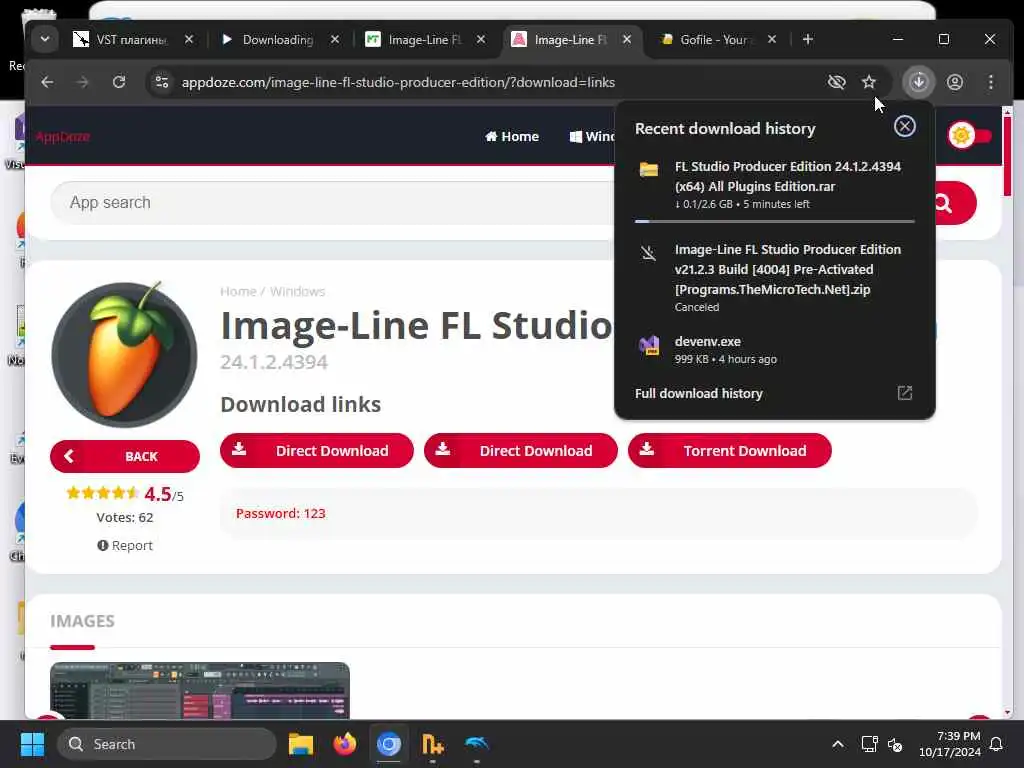Focus the App search field
This screenshot has height=768, width=1024.
333,202
